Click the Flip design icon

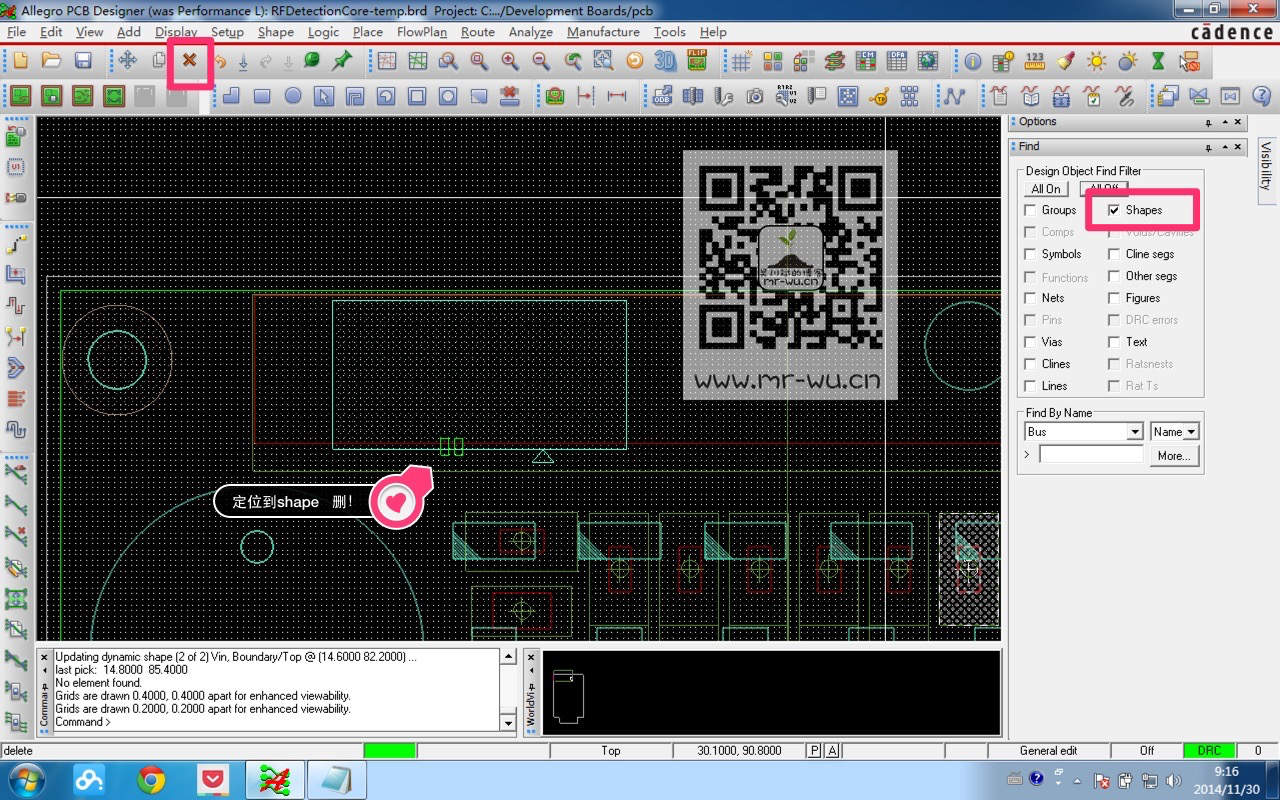[x=697, y=61]
